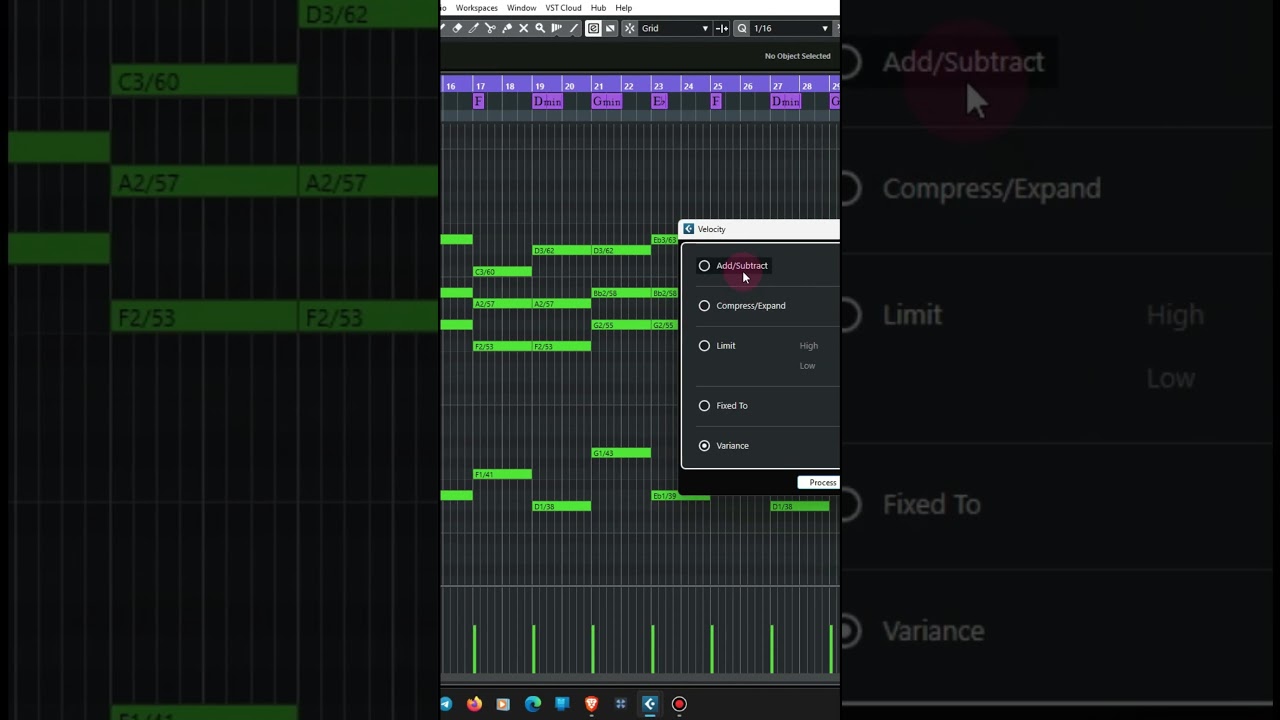Click the Process button in Velocity dialog
Image resolution: width=1280 pixels, height=720 pixels.
tap(819, 483)
